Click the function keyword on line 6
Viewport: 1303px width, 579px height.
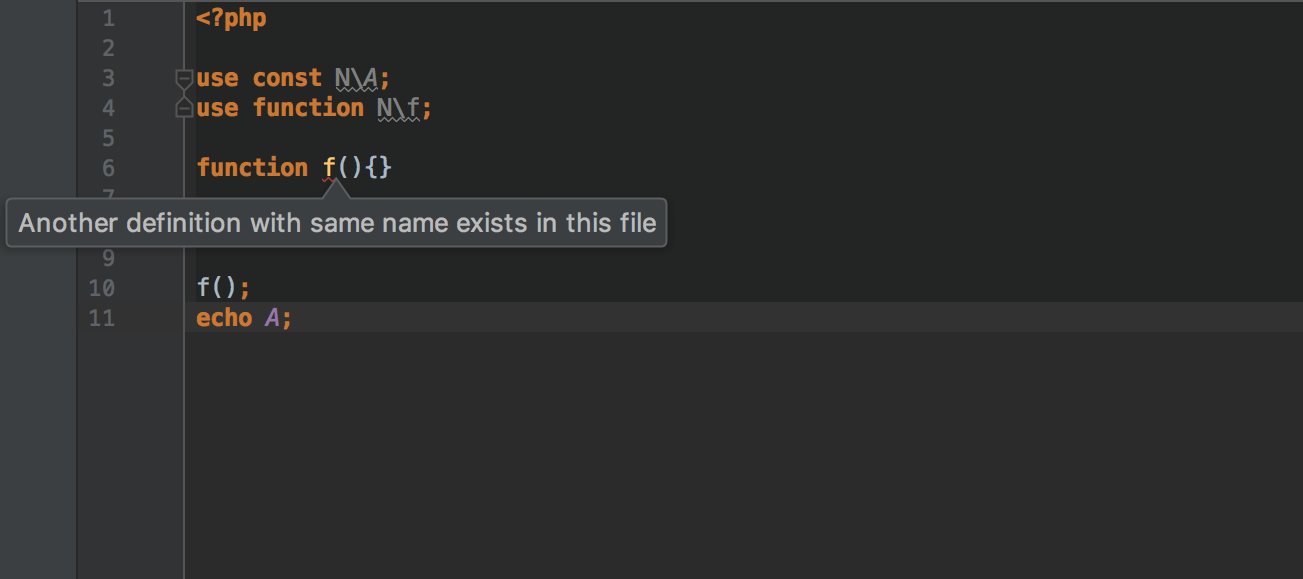[252, 168]
